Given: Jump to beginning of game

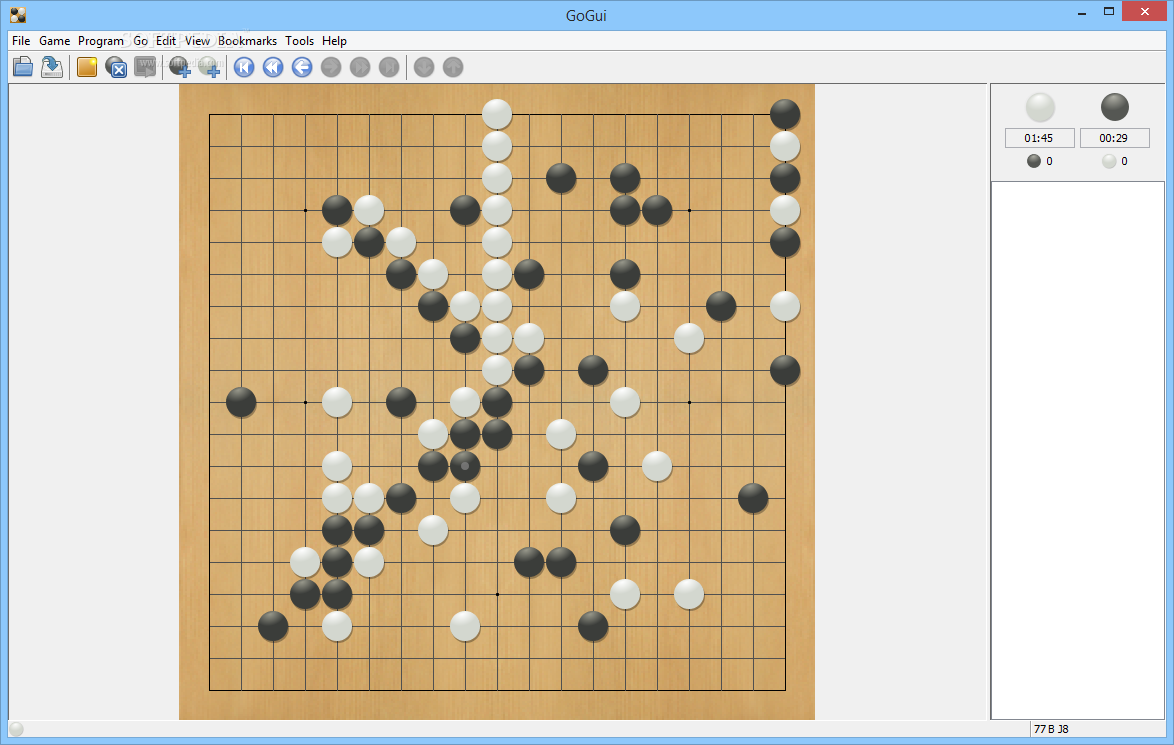Looking at the screenshot, I should [244, 67].
